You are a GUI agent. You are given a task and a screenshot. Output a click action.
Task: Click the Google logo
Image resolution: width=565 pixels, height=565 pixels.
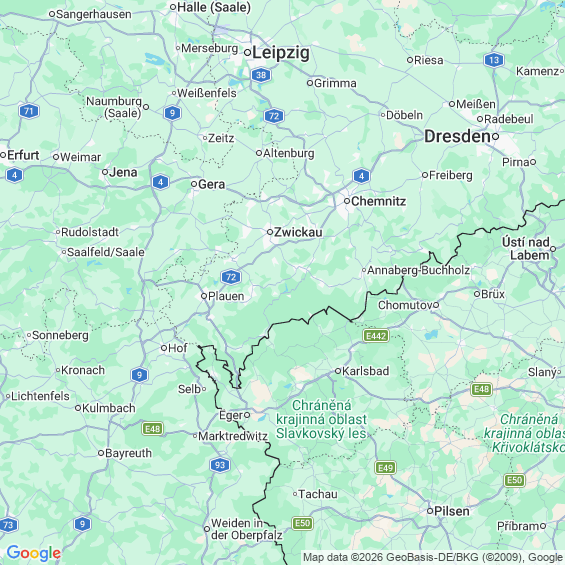(34, 553)
